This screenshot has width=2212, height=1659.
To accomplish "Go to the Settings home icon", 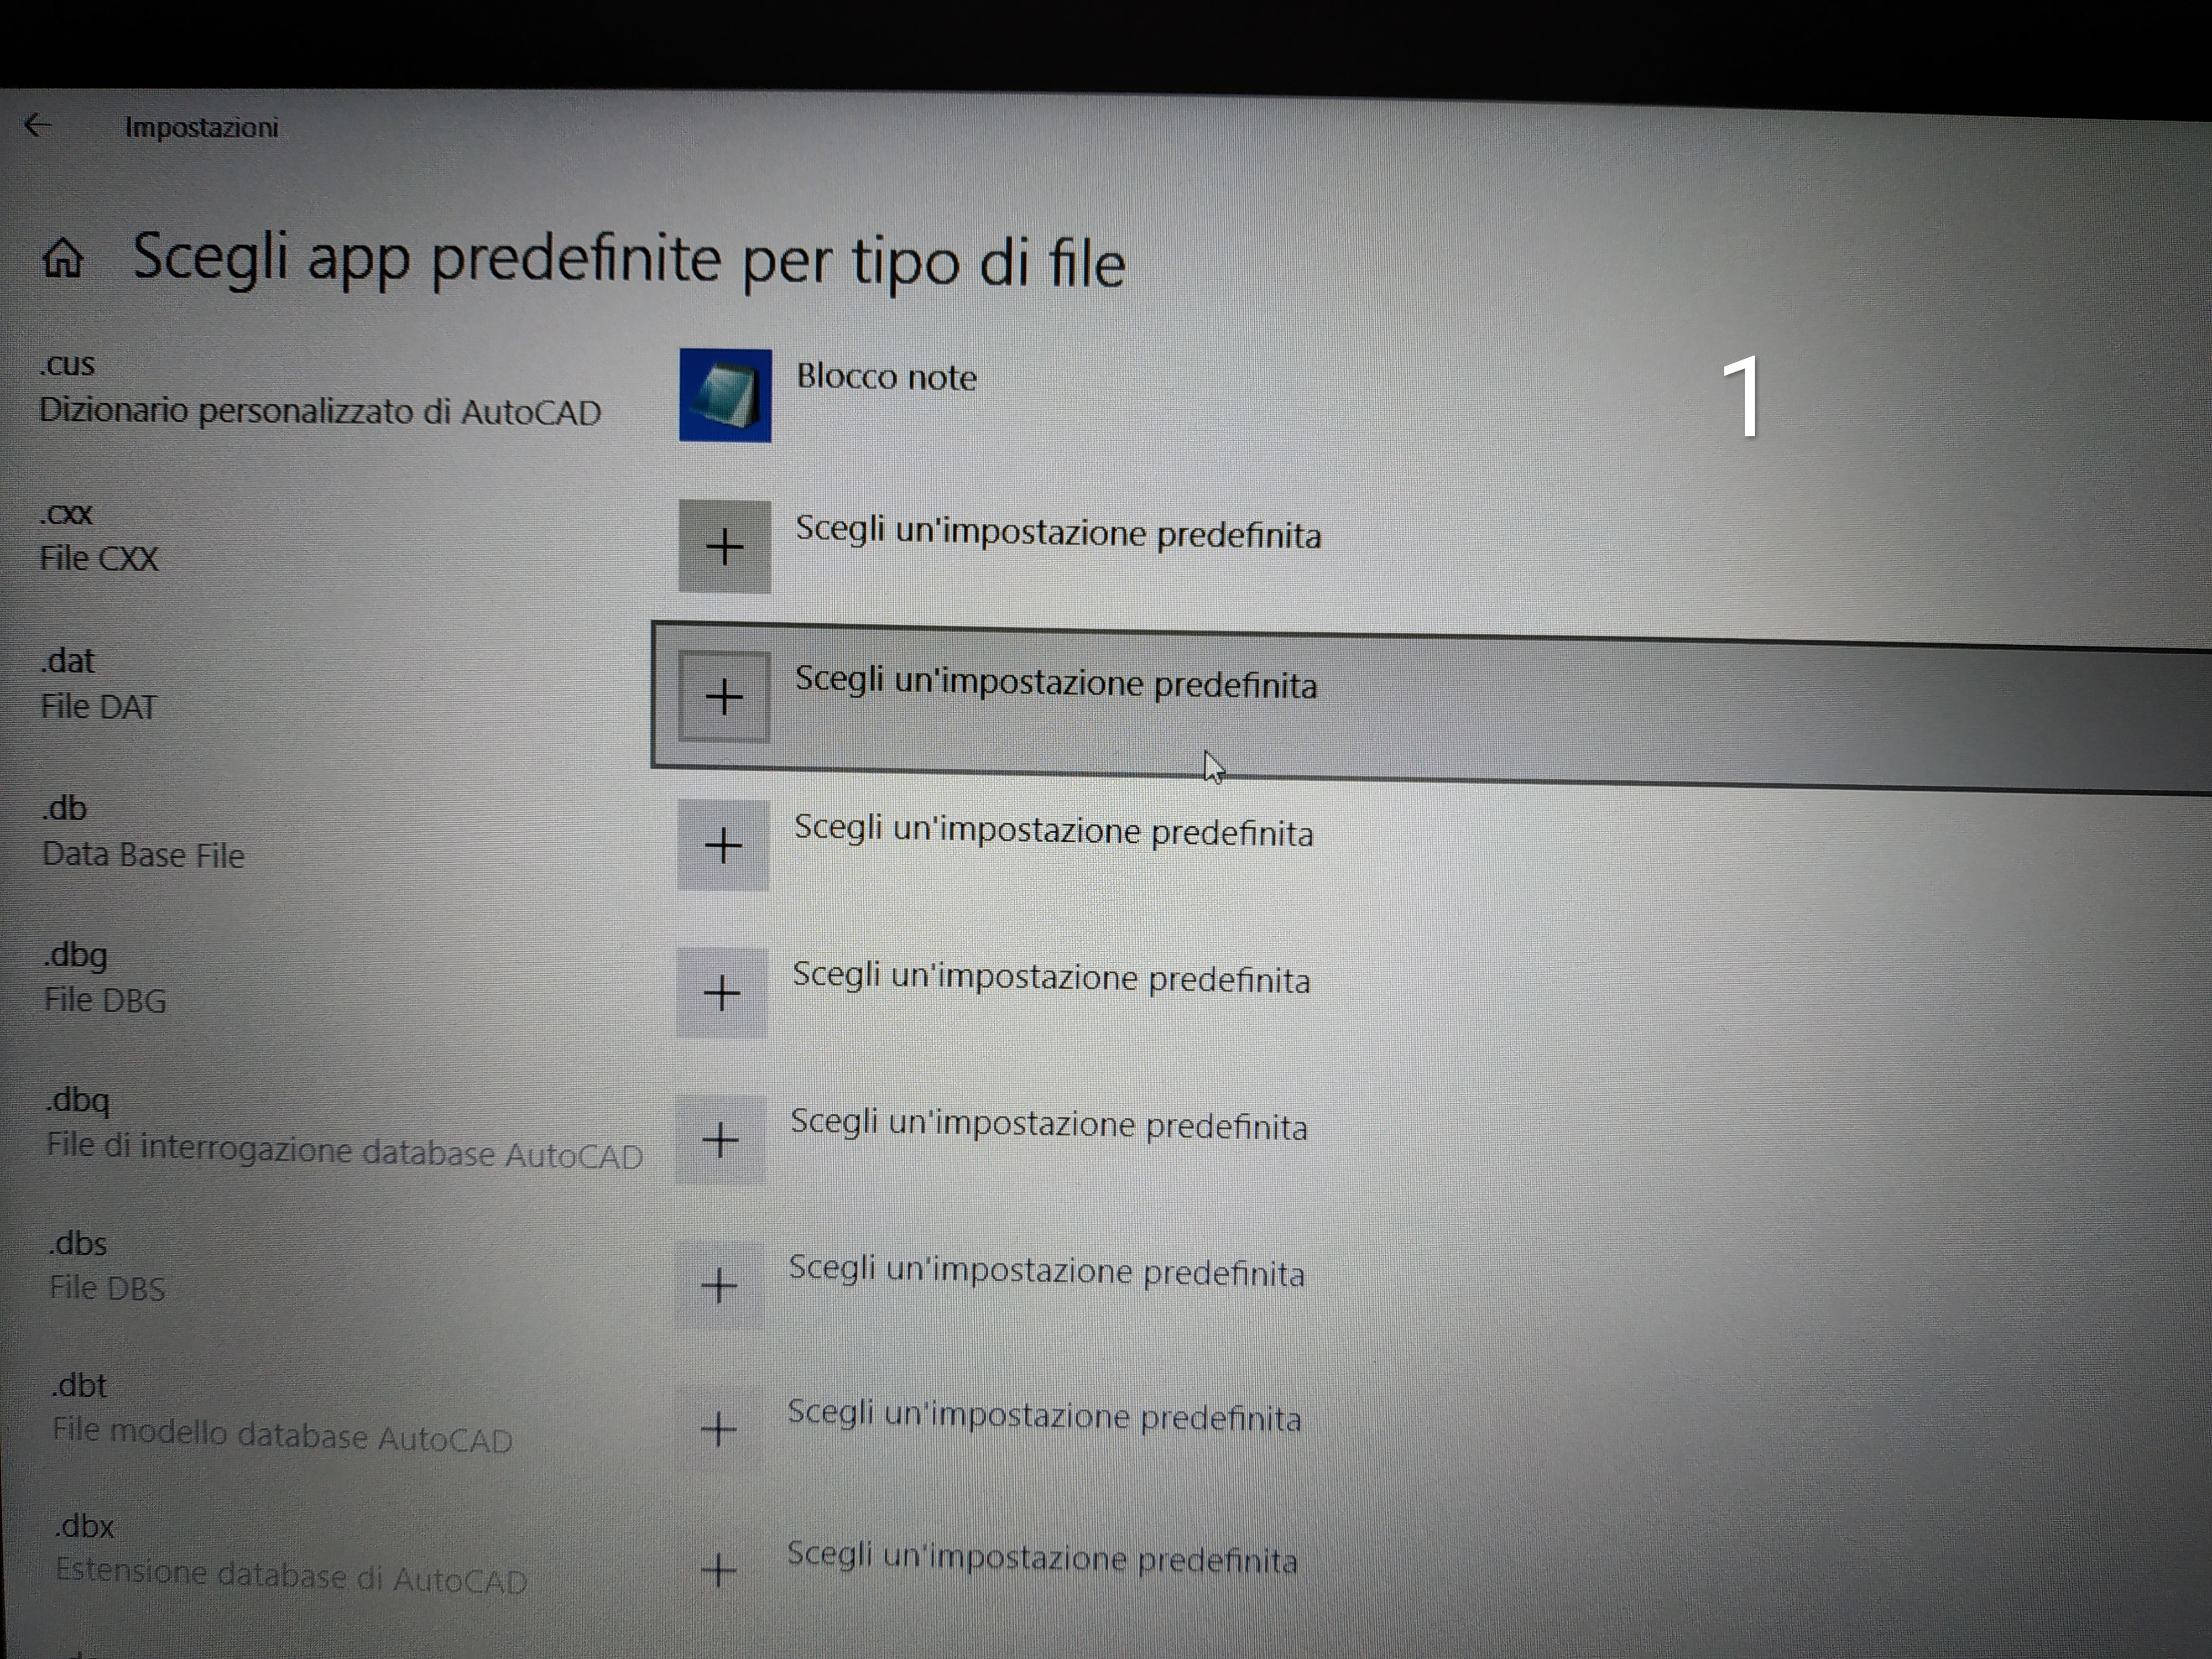I will coord(63,258).
